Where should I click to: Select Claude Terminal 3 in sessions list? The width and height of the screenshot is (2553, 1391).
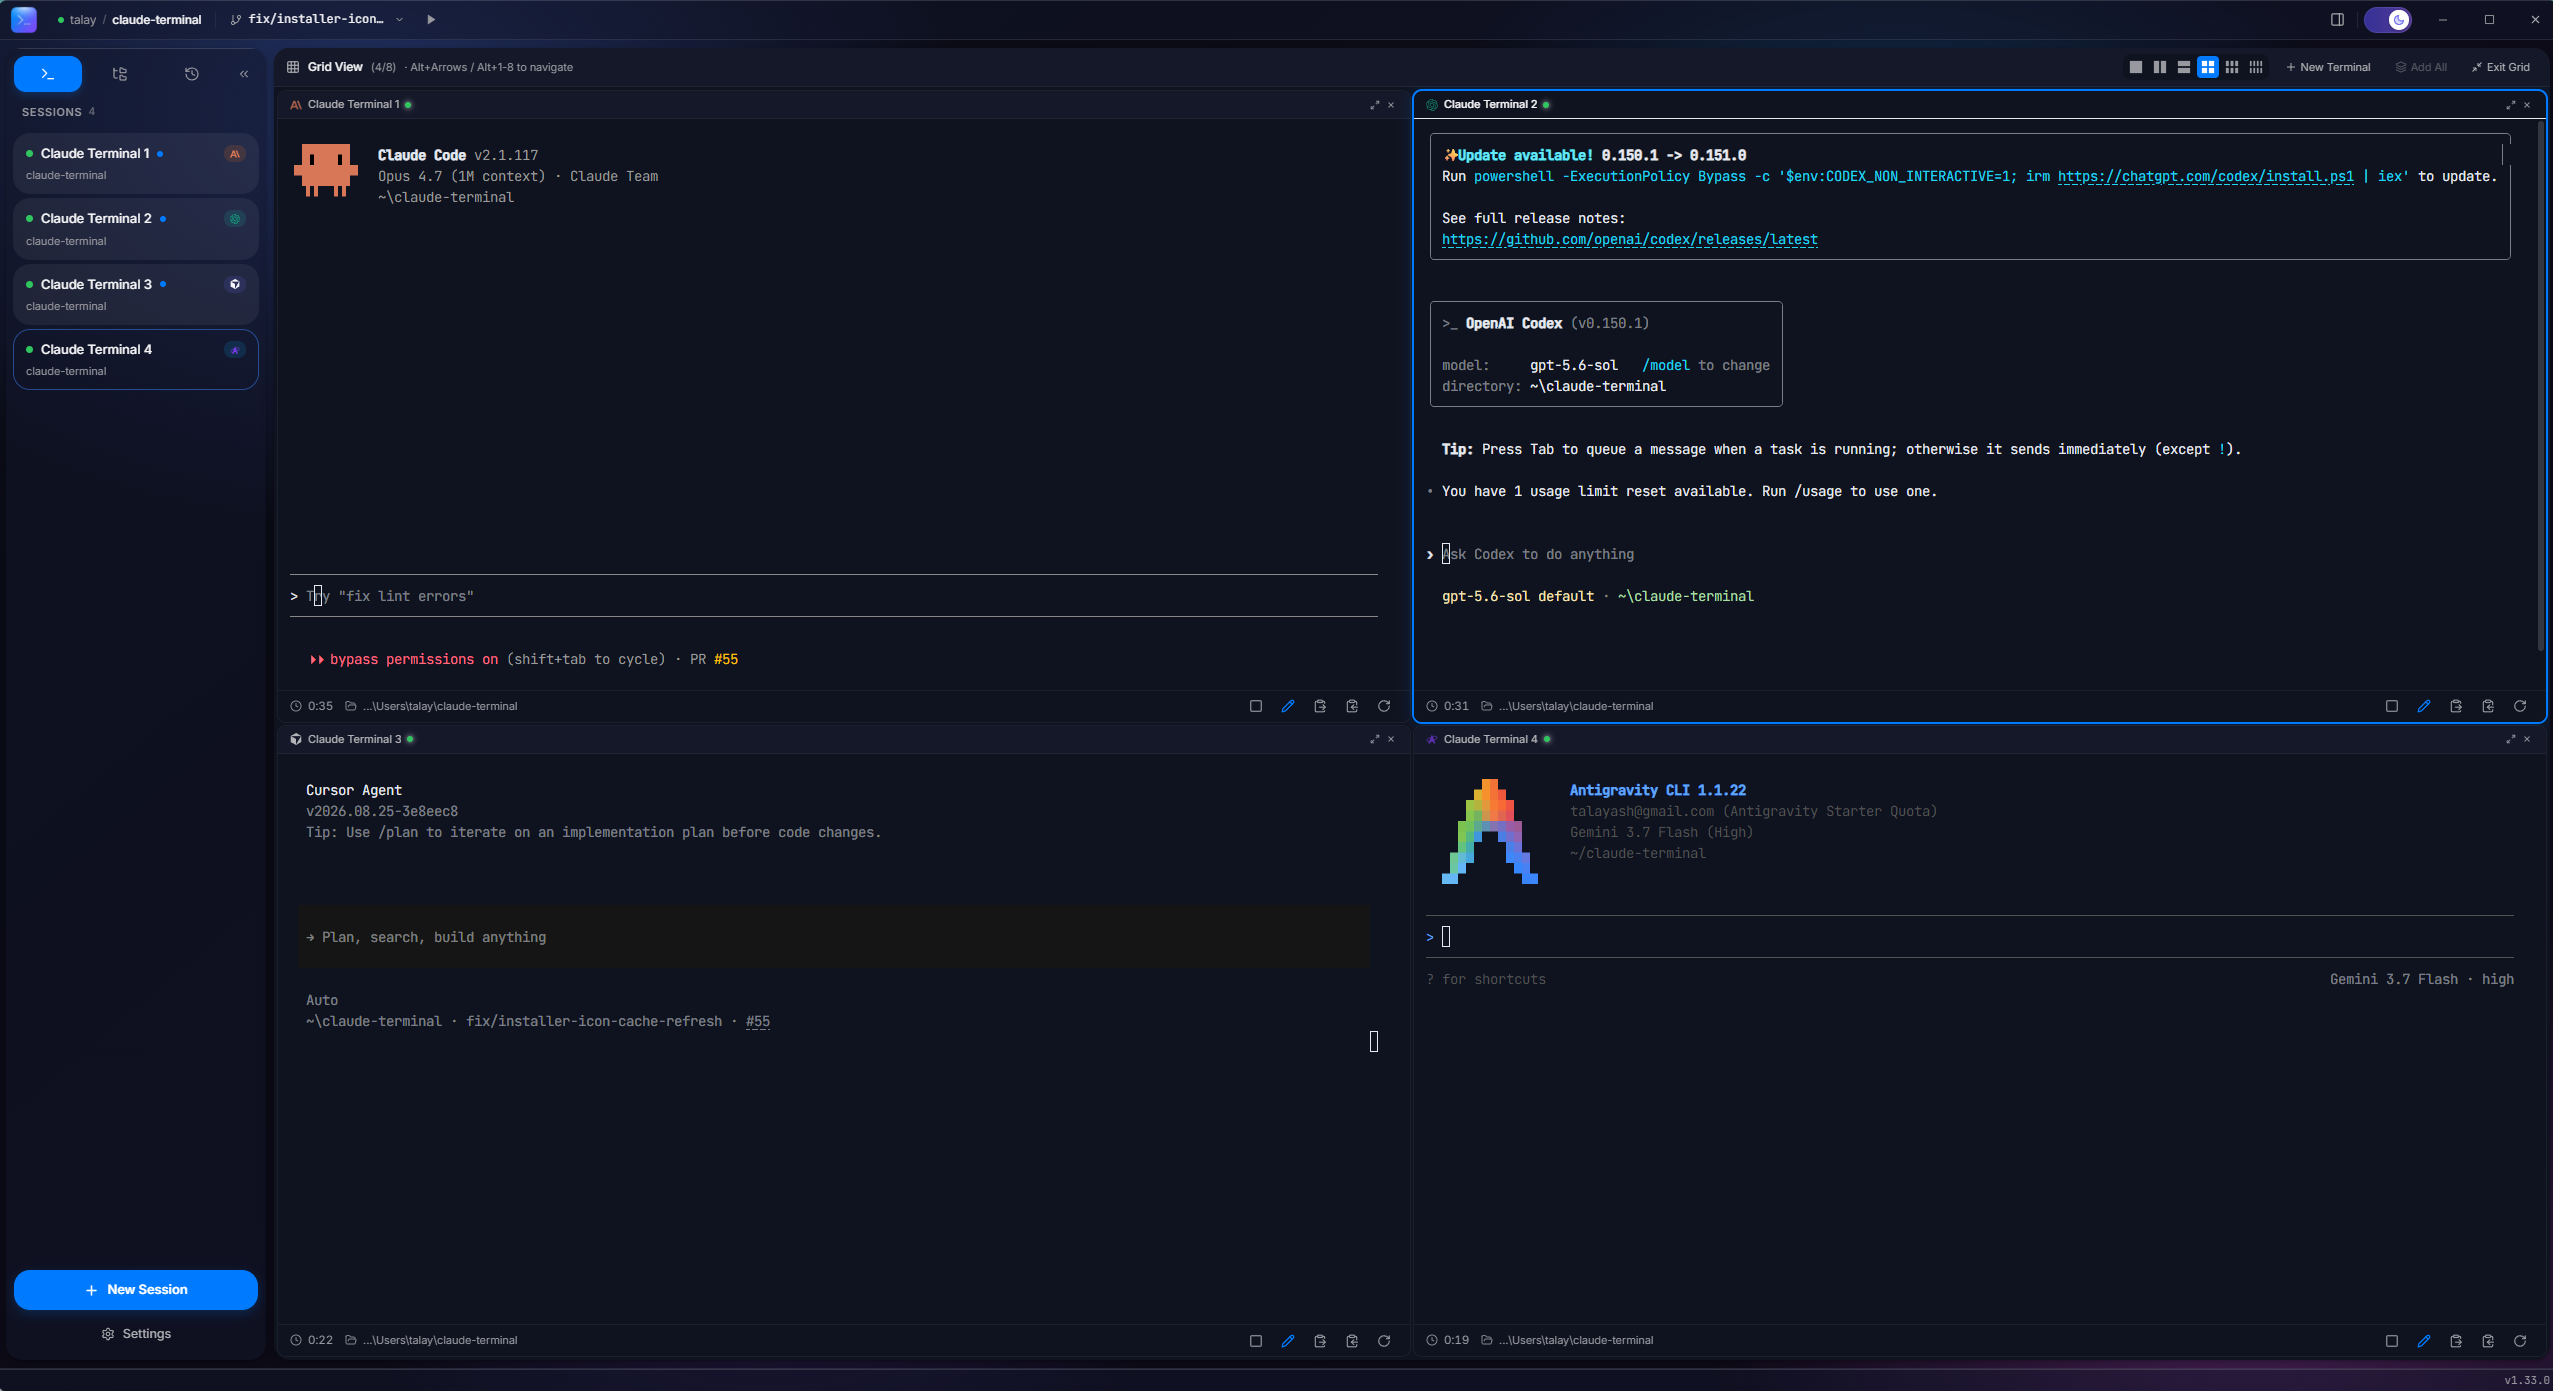[x=136, y=294]
